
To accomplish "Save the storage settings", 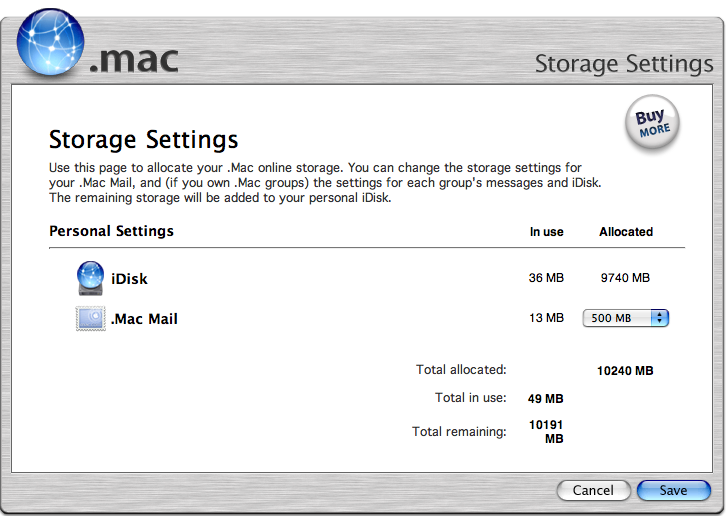I will click(673, 491).
